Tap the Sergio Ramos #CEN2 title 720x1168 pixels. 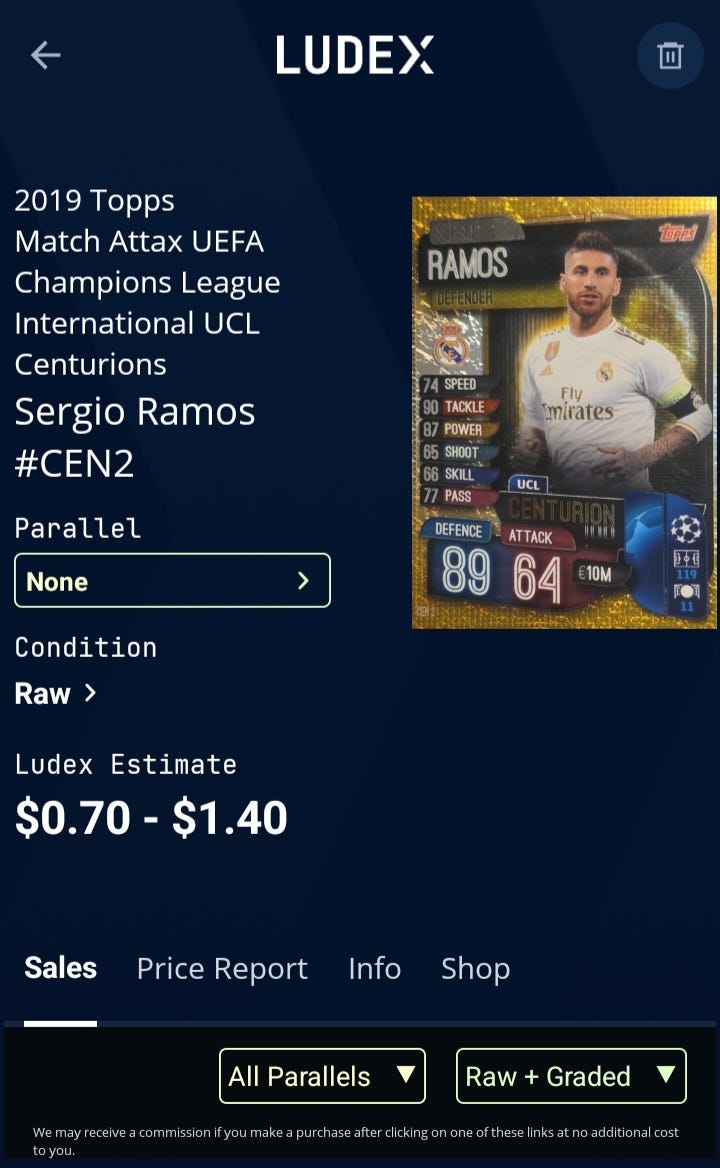pos(135,437)
